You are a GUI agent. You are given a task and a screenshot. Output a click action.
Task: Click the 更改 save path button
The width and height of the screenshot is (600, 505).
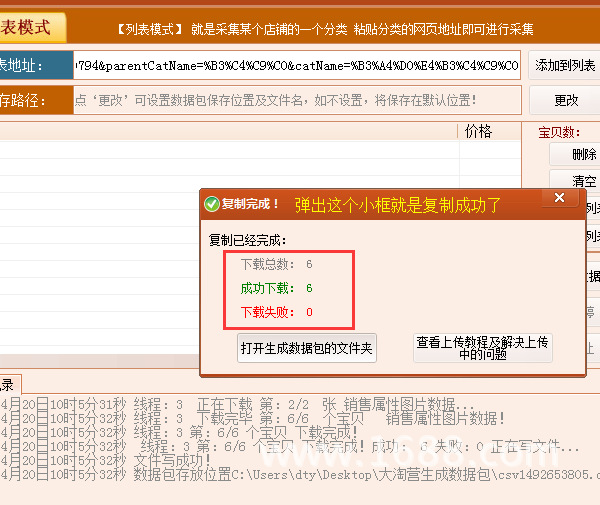(565, 101)
